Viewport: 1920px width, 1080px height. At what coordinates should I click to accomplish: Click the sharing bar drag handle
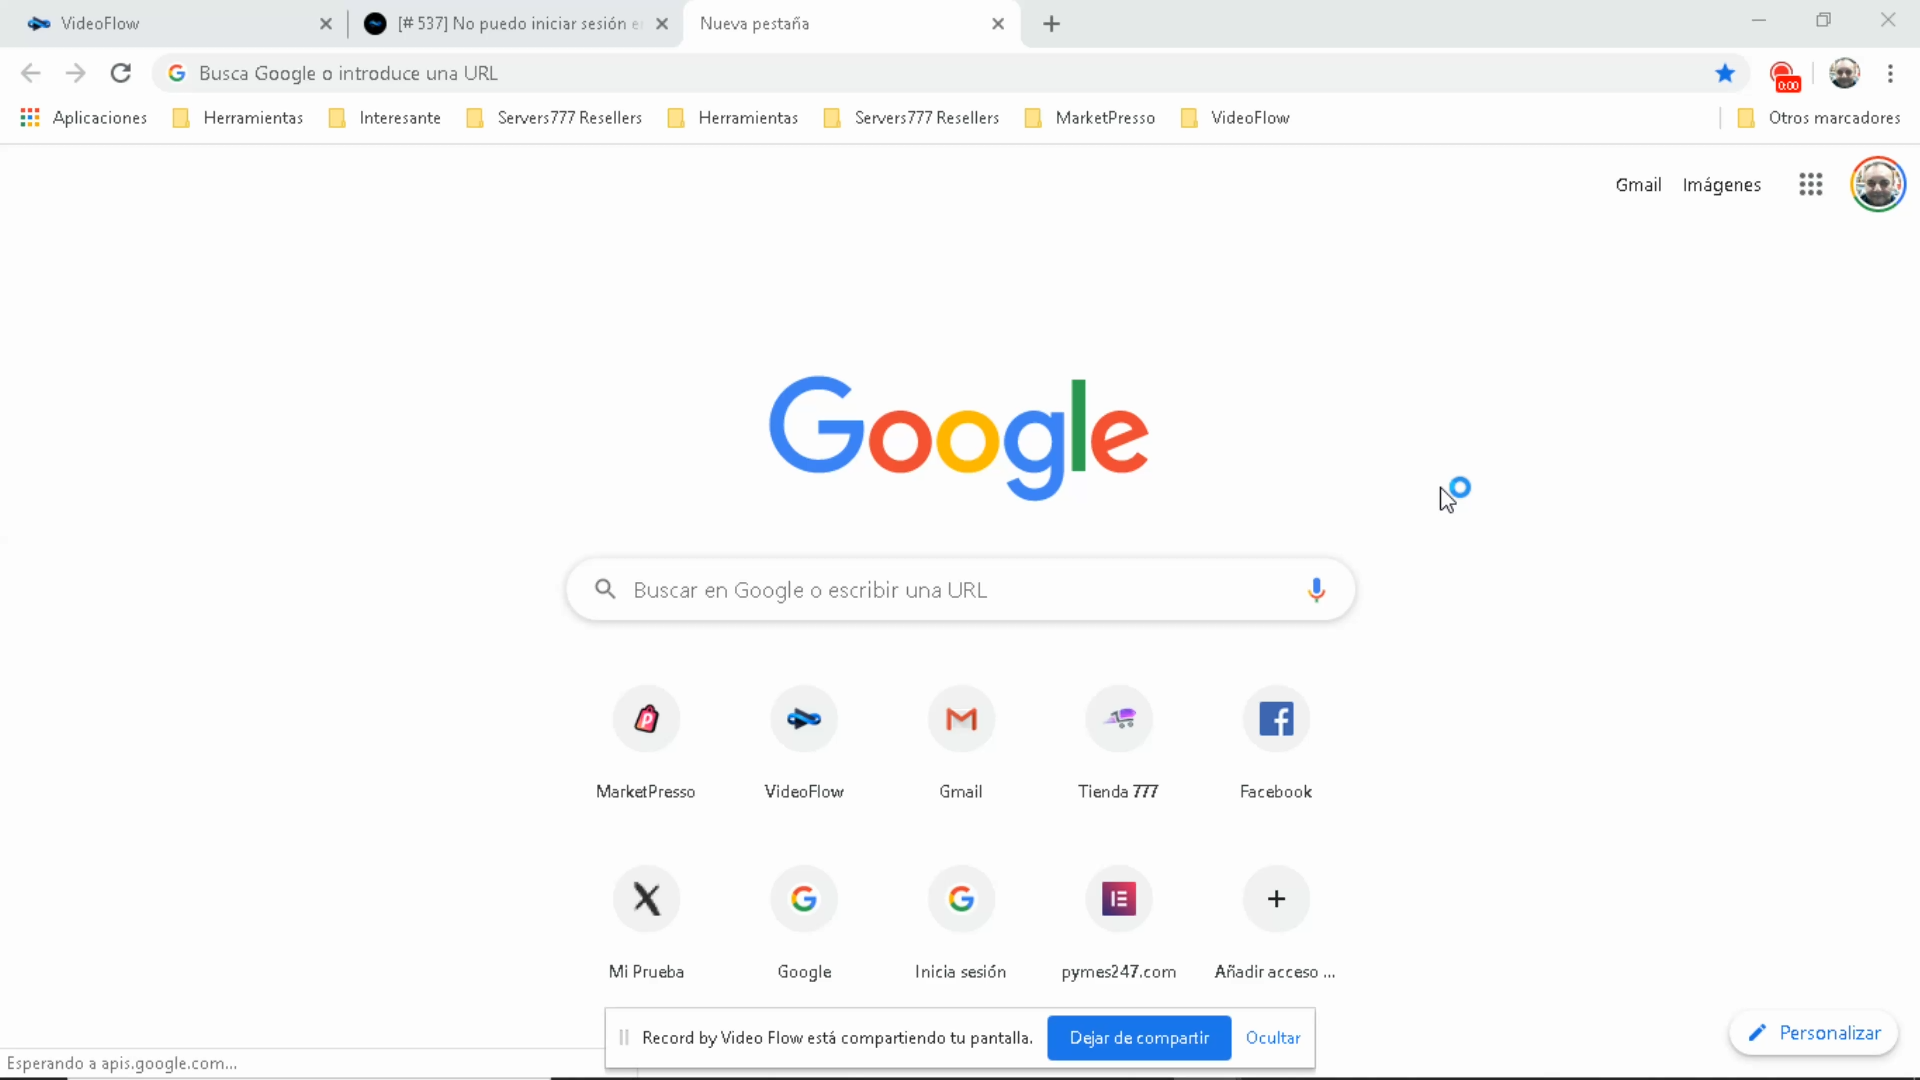coord(624,1038)
